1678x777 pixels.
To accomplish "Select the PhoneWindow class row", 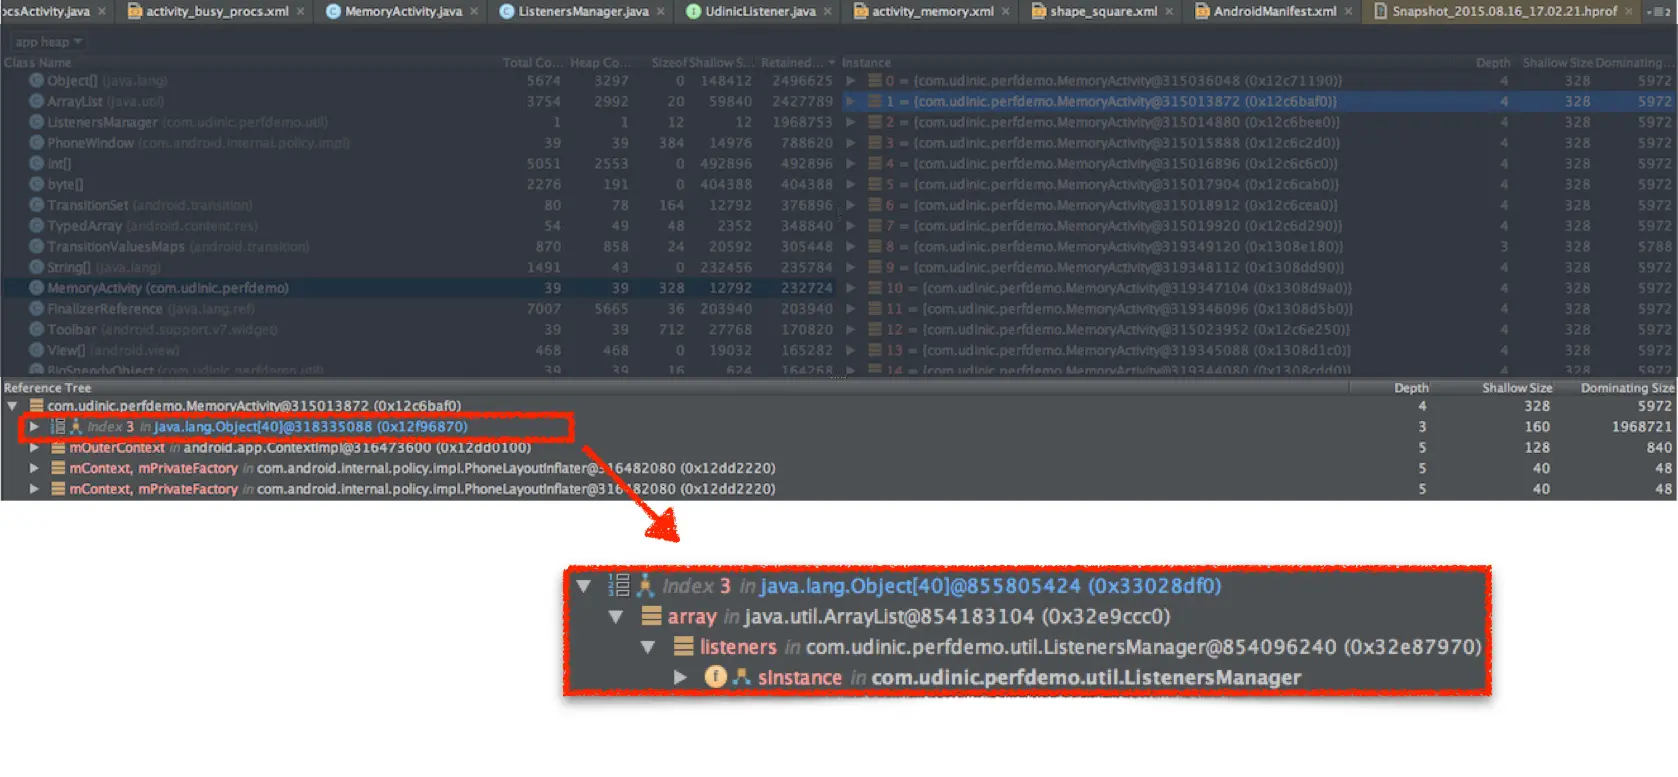I will (x=419, y=143).
